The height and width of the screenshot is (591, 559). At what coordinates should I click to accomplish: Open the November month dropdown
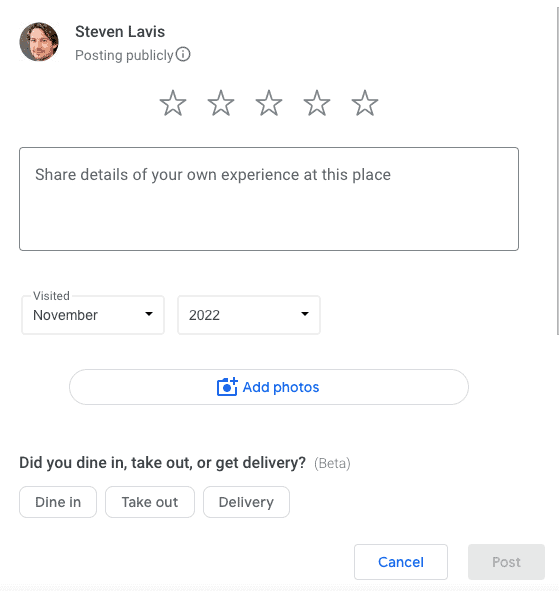click(93, 315)
